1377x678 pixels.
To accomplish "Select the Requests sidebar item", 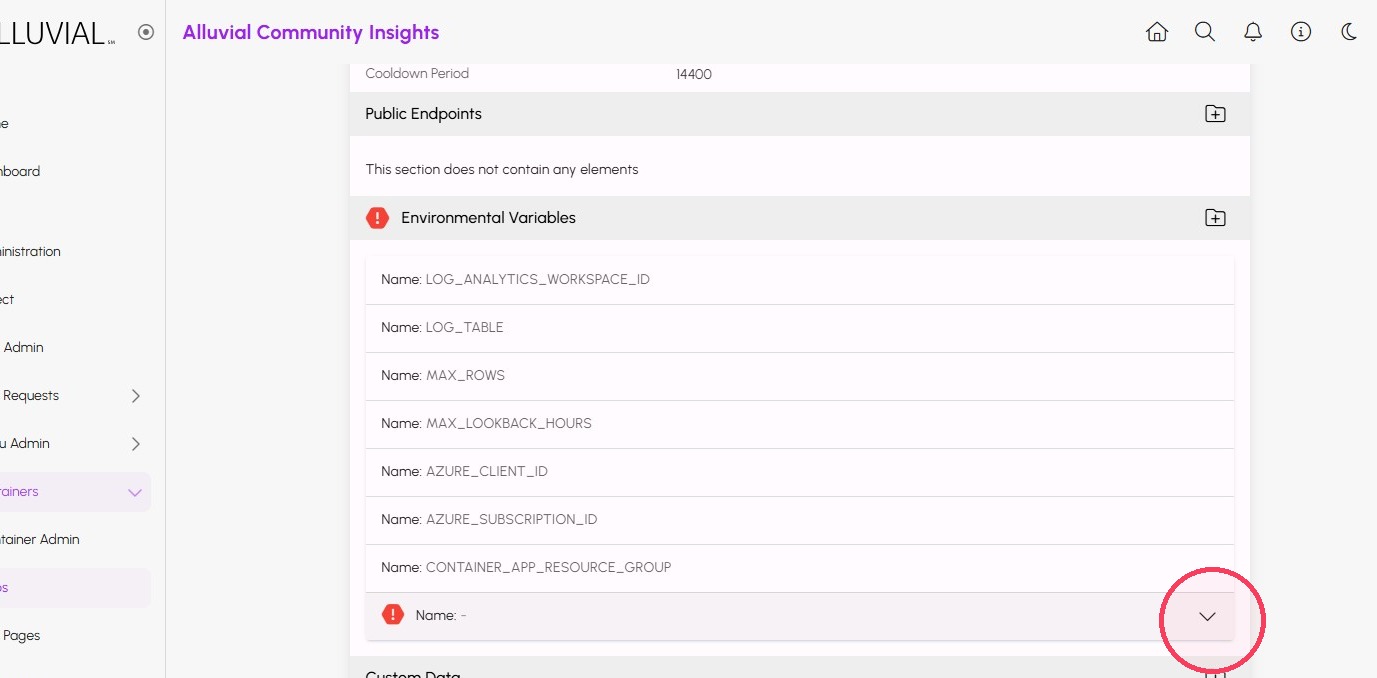I will (x=30, y=396).
